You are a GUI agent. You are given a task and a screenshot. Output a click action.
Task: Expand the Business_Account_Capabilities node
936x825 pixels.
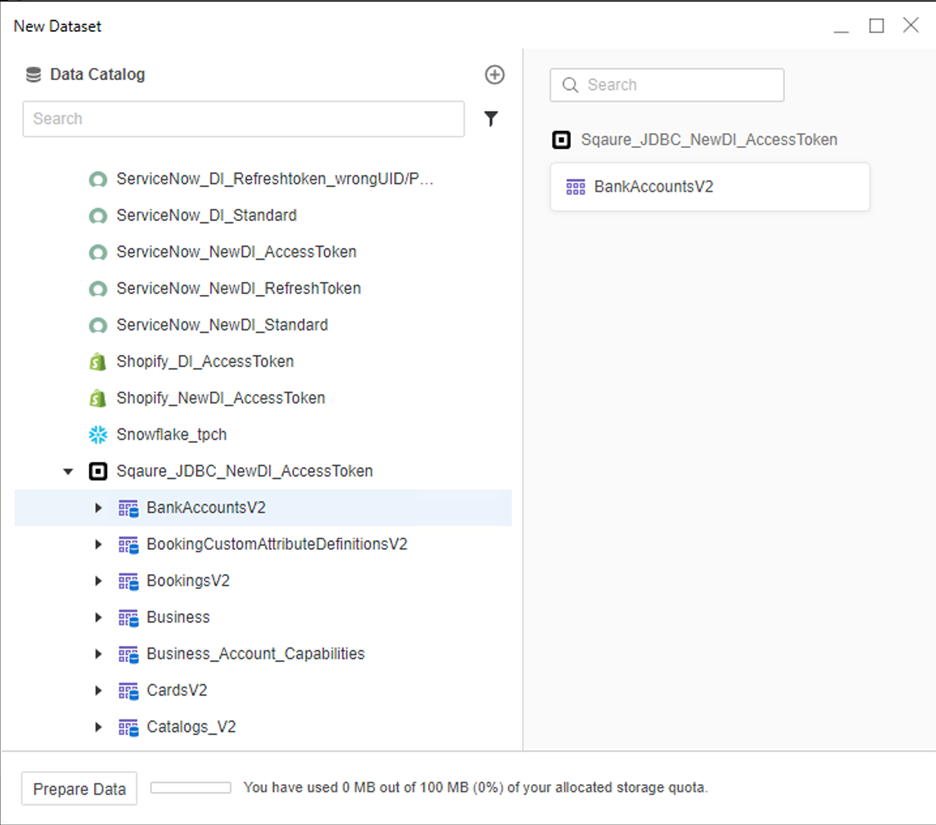(98, 654)
